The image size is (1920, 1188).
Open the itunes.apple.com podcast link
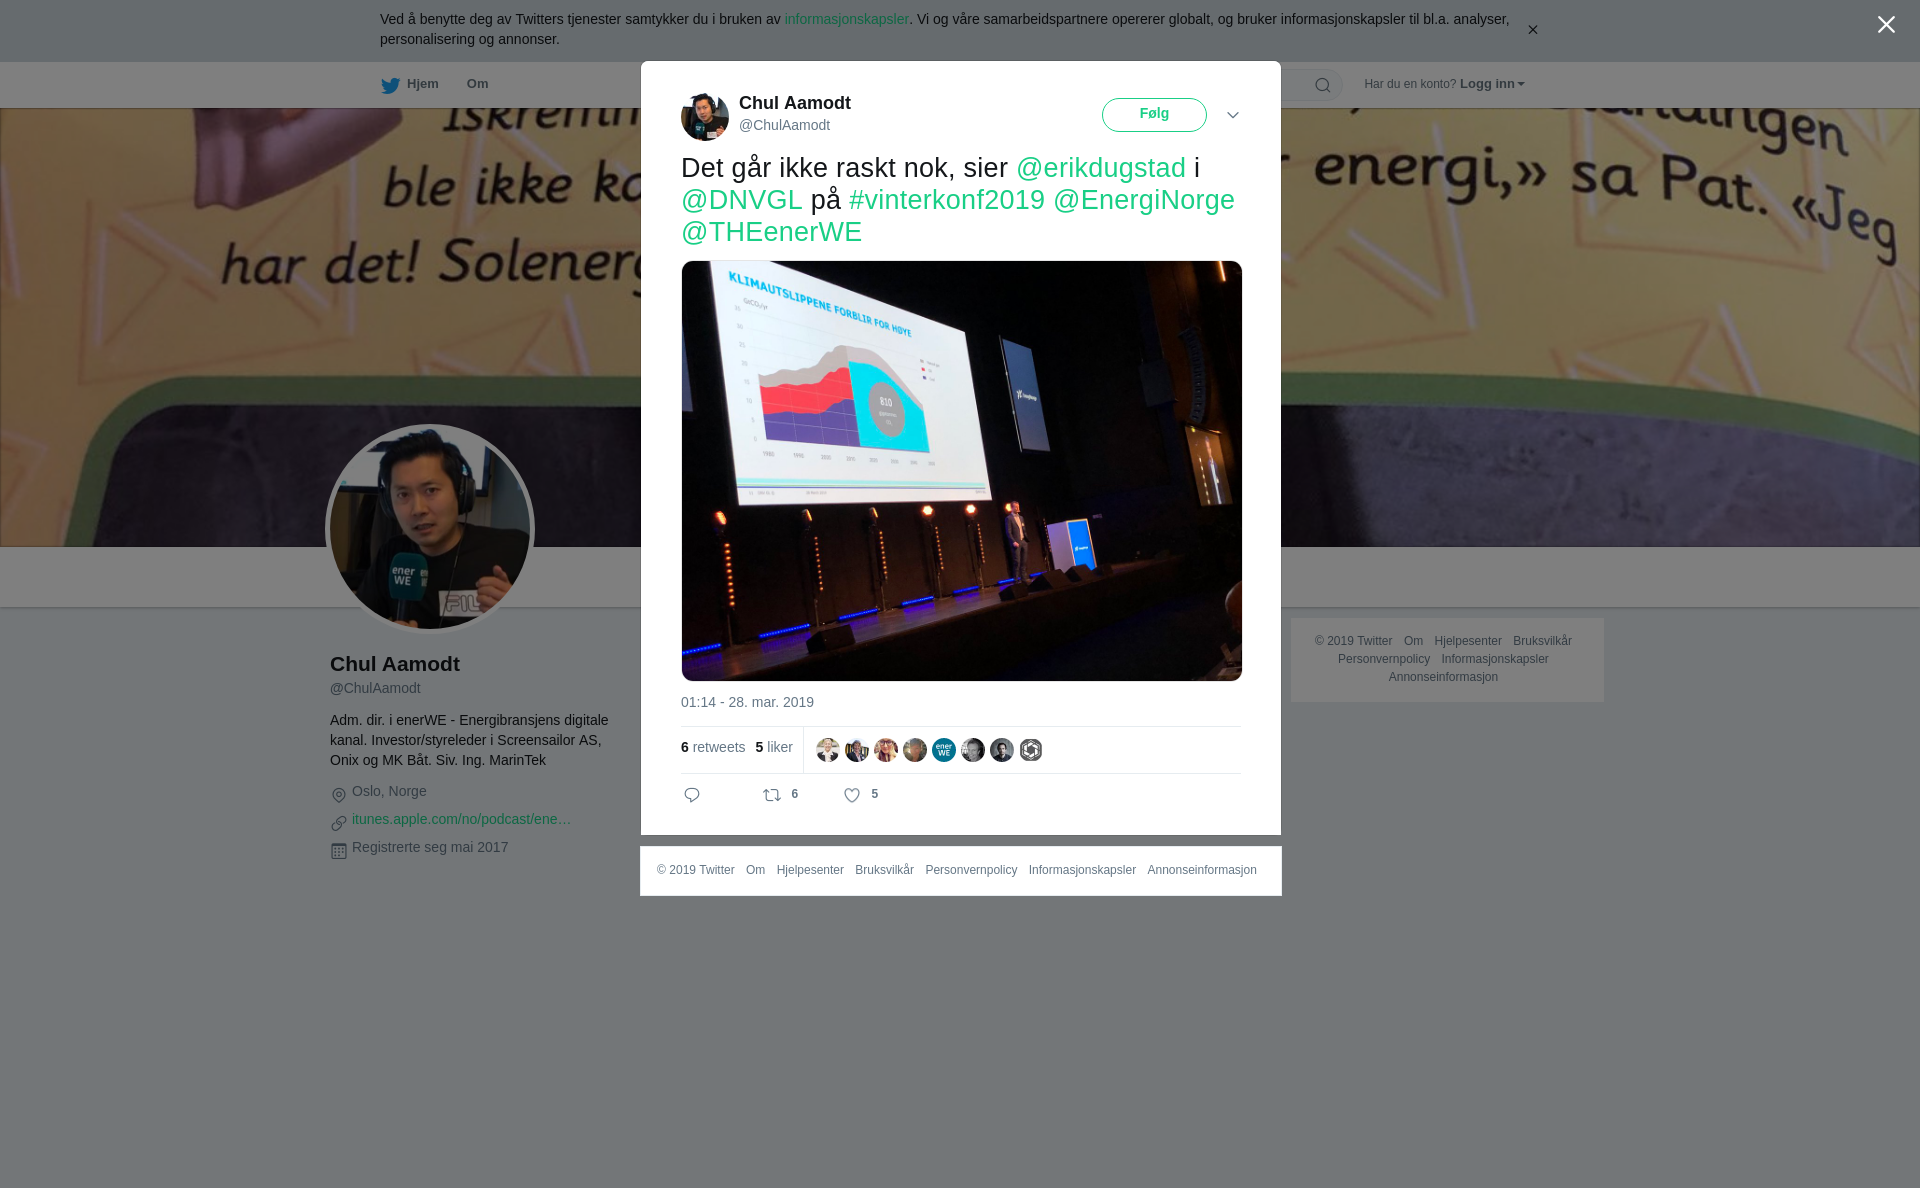point(462,819)
